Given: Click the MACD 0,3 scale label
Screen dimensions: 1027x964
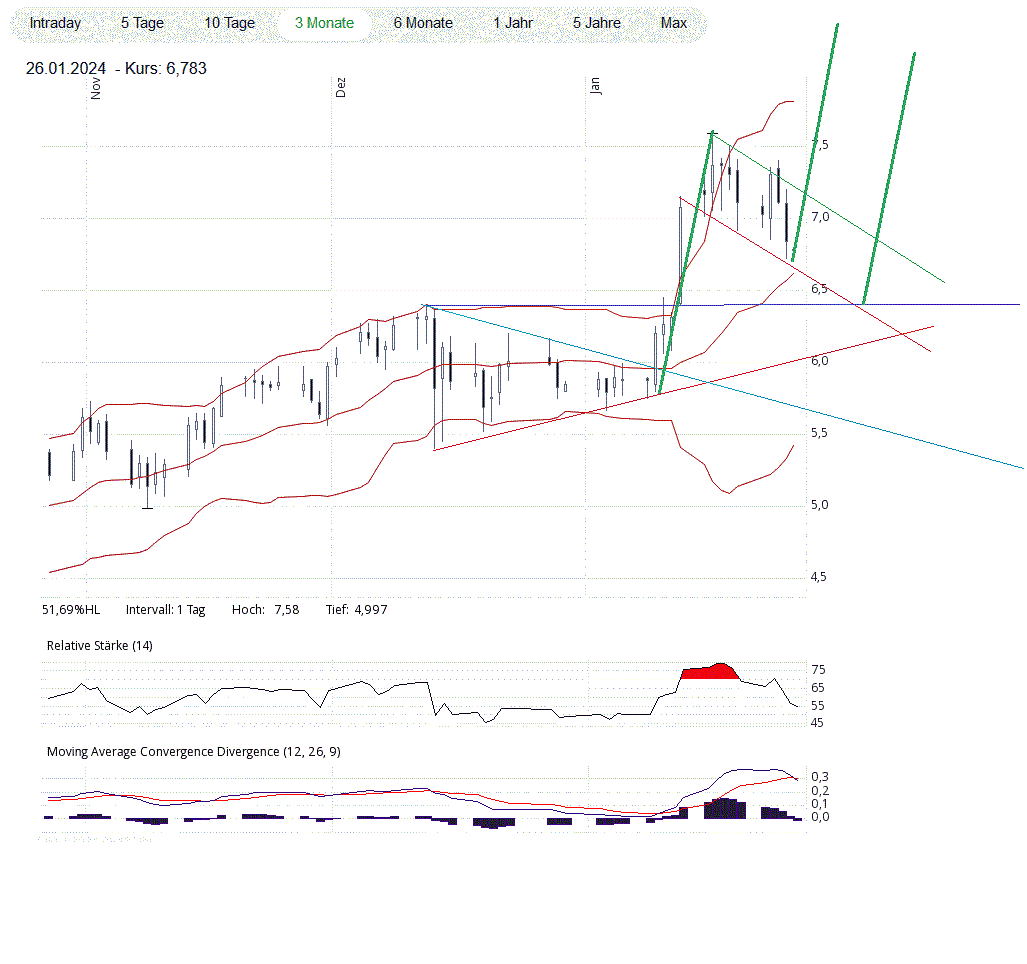Looking at the screenshot, I should pos(820,777).
